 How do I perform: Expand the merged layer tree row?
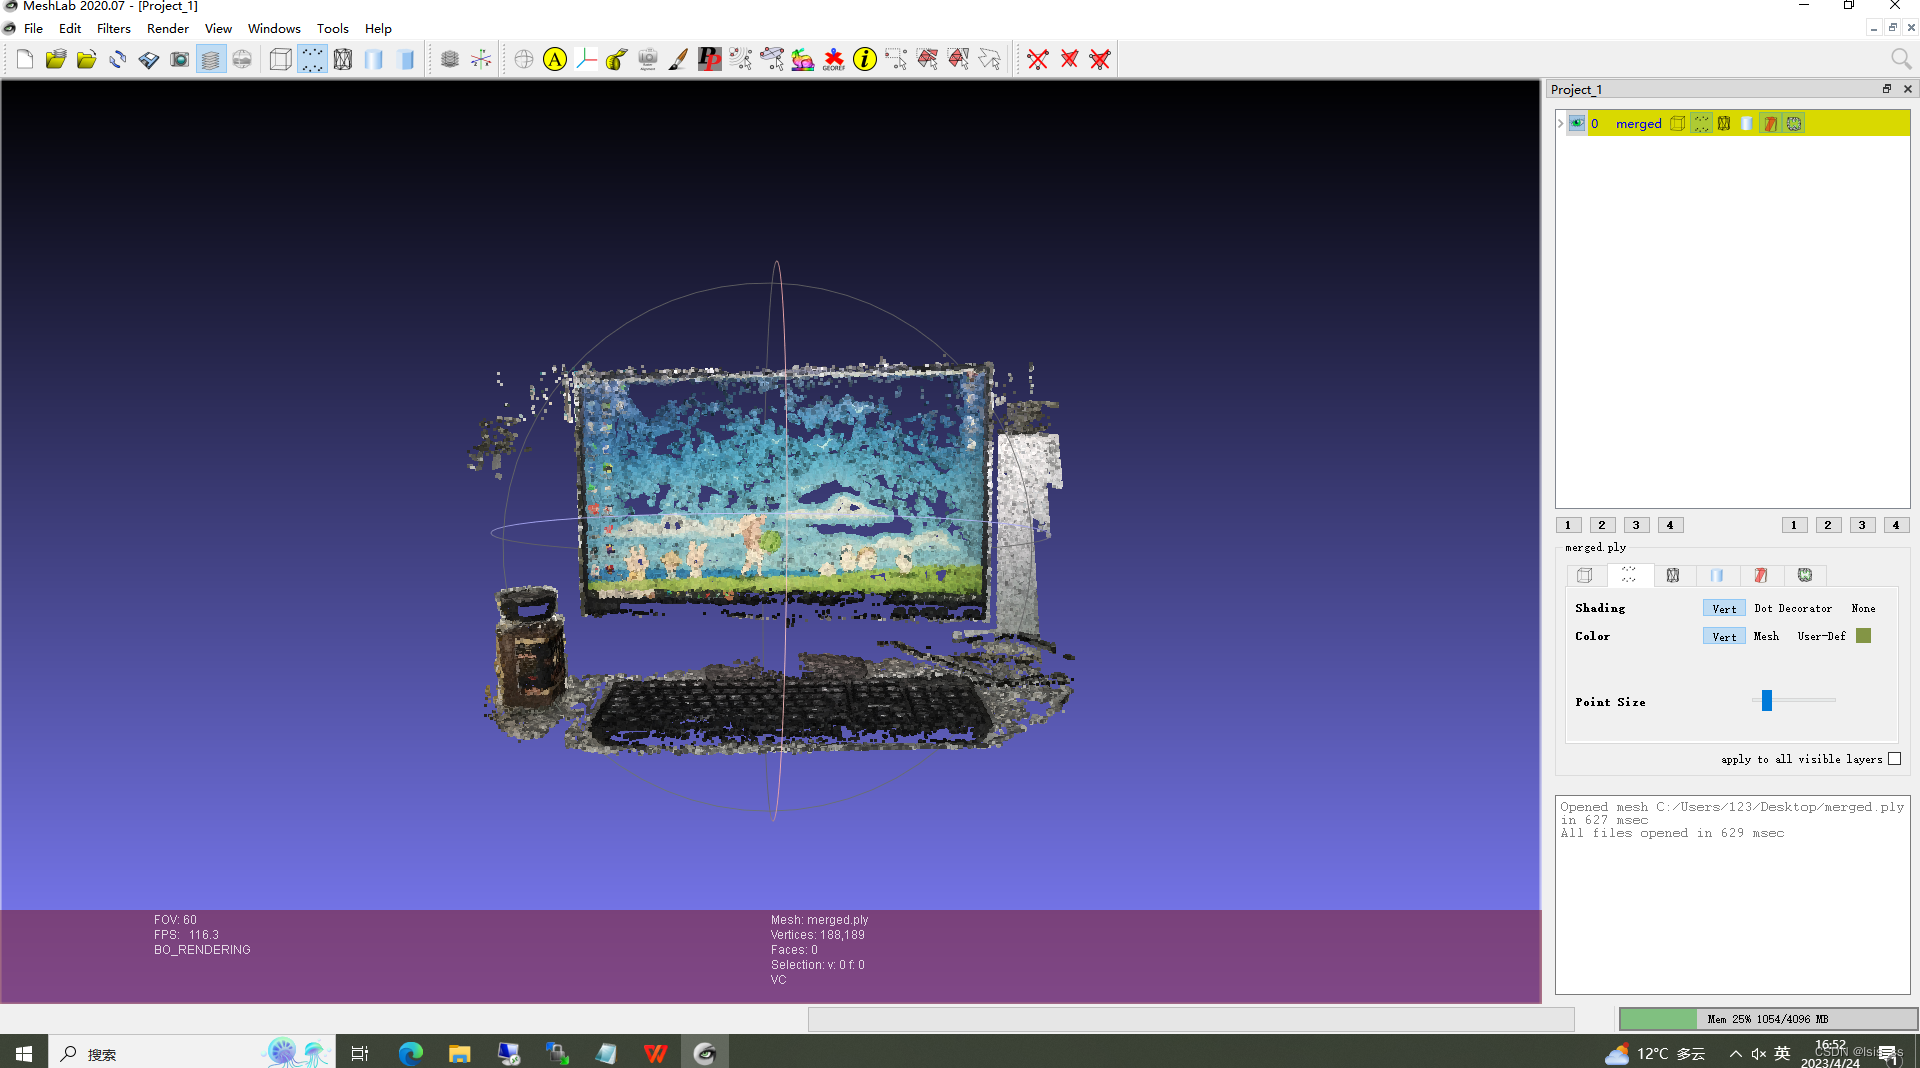click(1560, 124)
